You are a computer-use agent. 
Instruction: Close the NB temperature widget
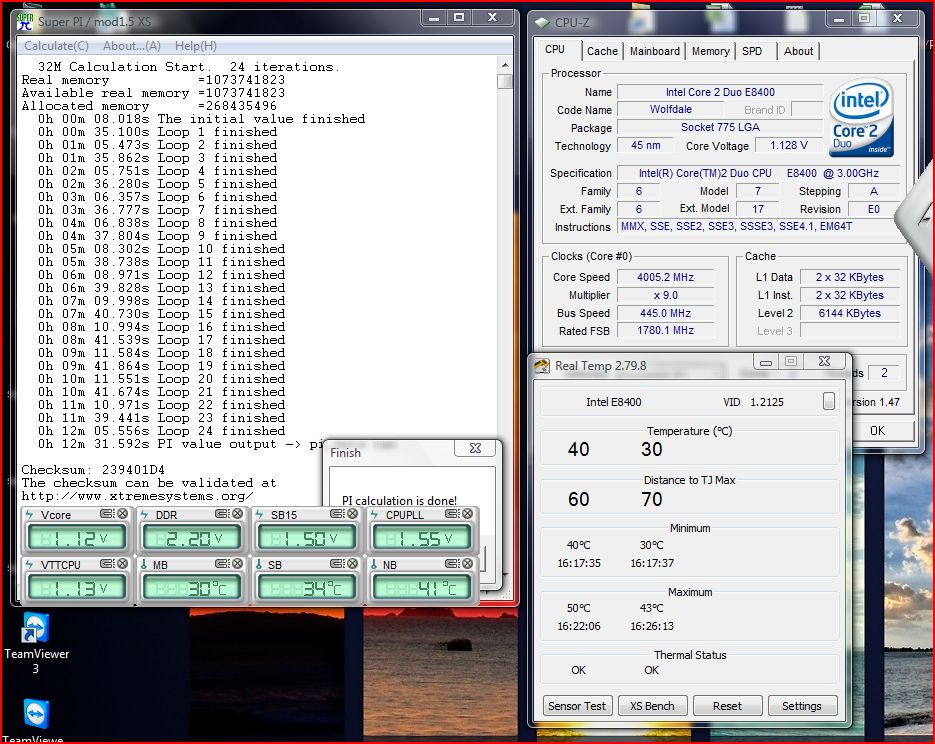468,564
